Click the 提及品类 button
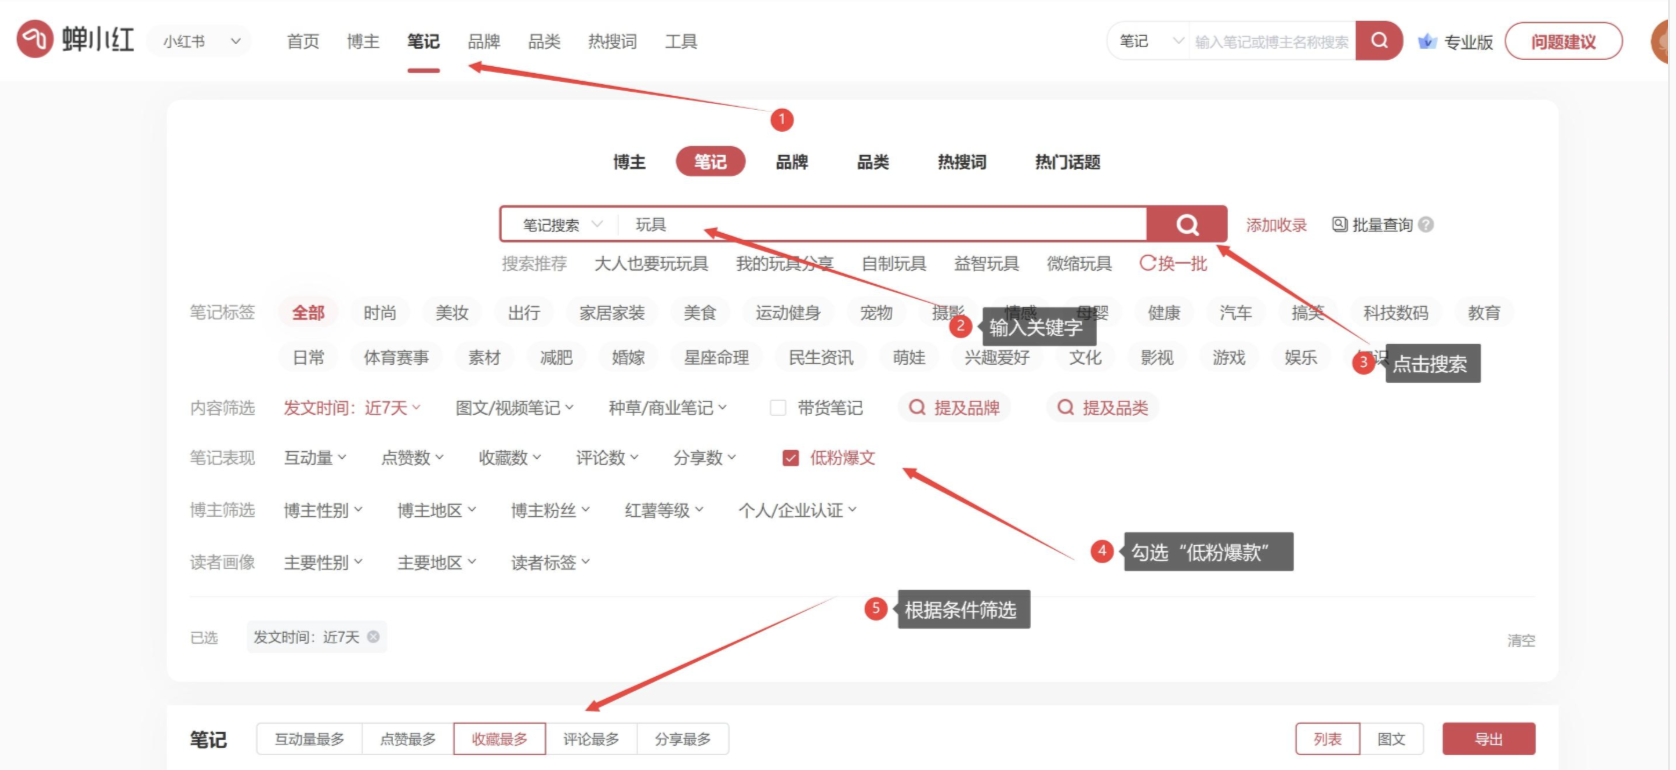 click(1103, 408)
